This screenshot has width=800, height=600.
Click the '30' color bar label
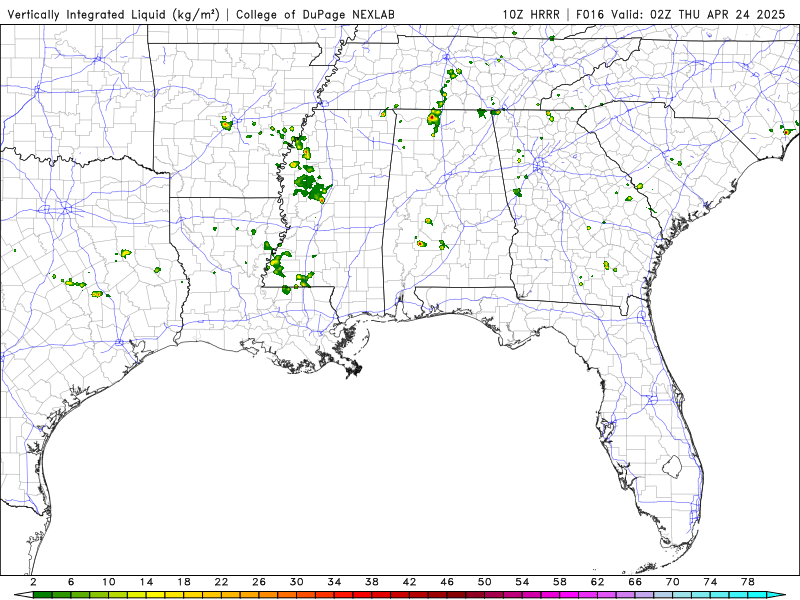(296, 582)
